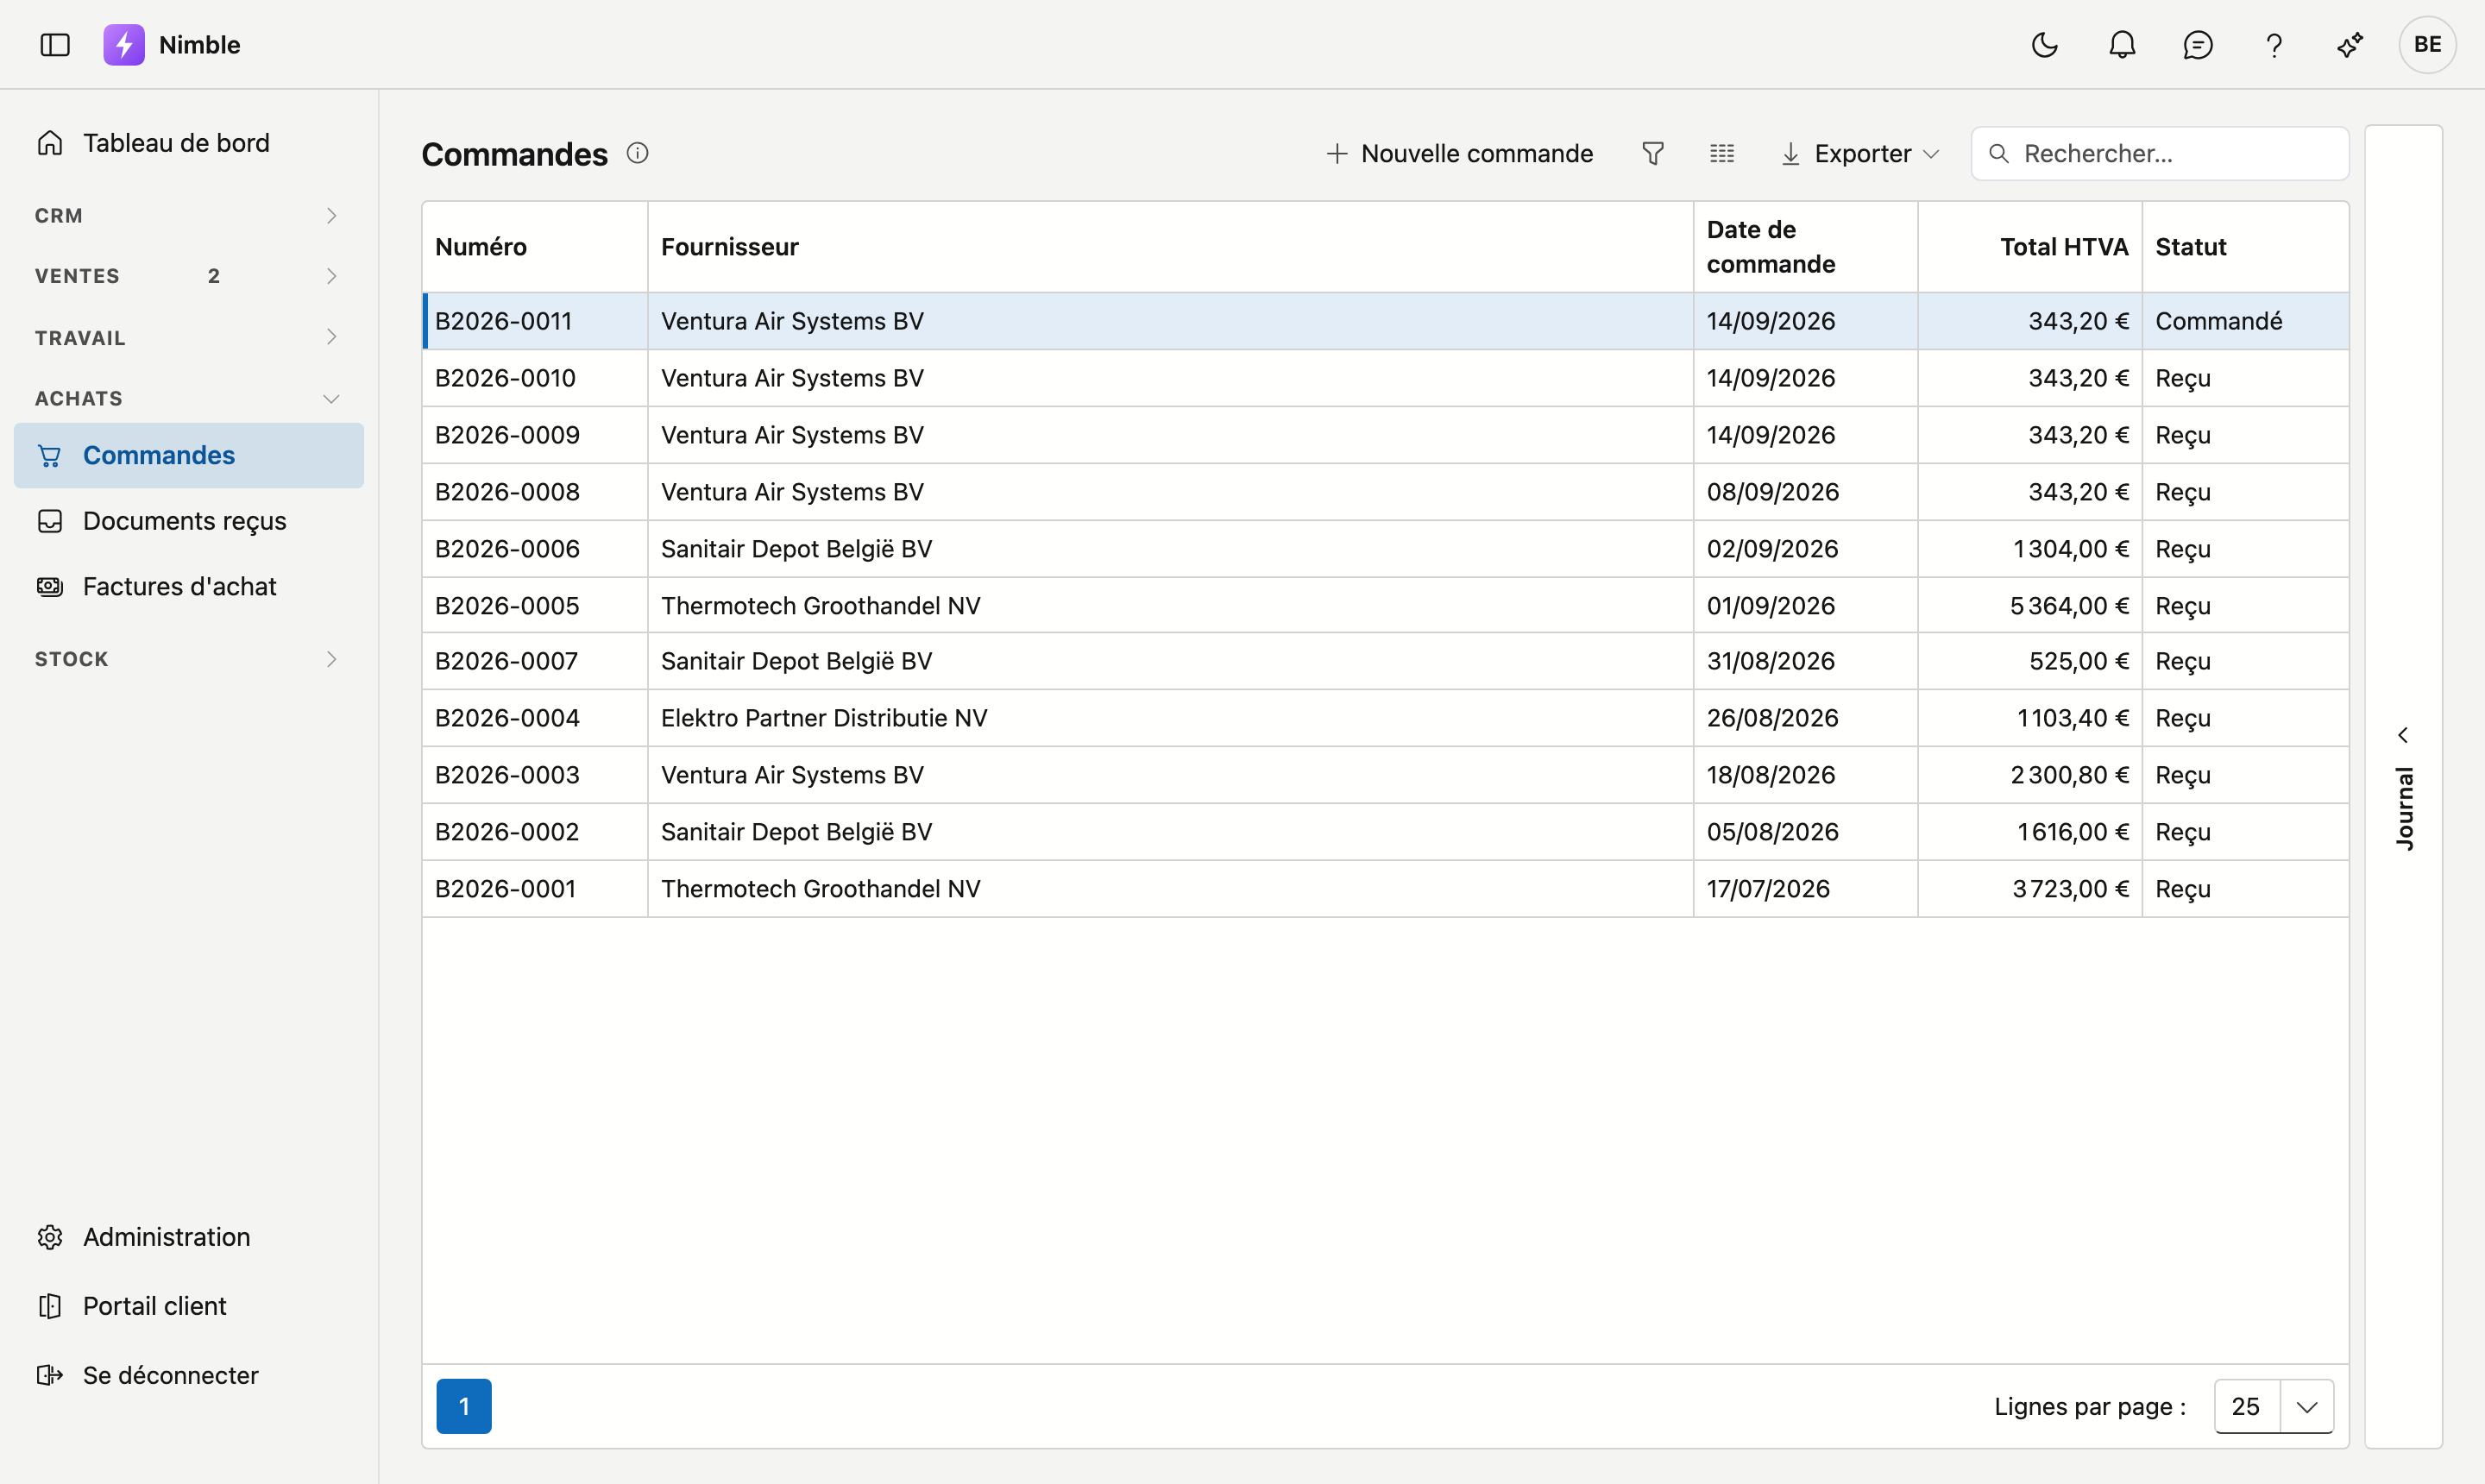2485x1484 pixels.
Task: Go to page 1
Action: coord(464,1406)
